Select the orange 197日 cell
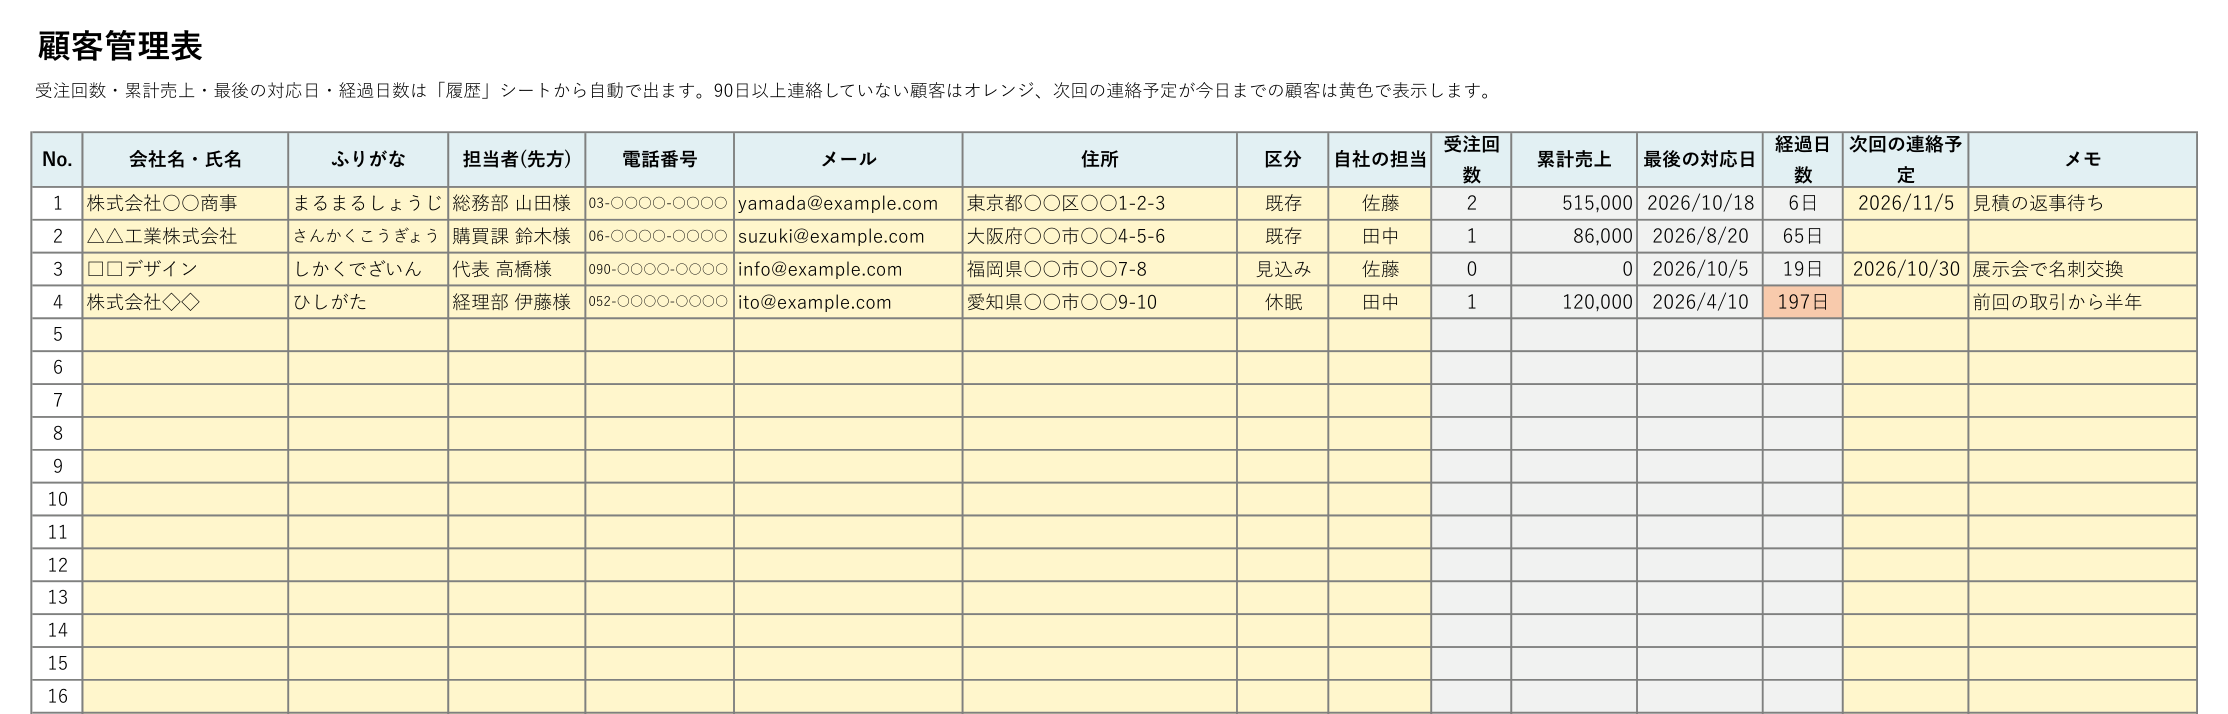 point(1803,302)
